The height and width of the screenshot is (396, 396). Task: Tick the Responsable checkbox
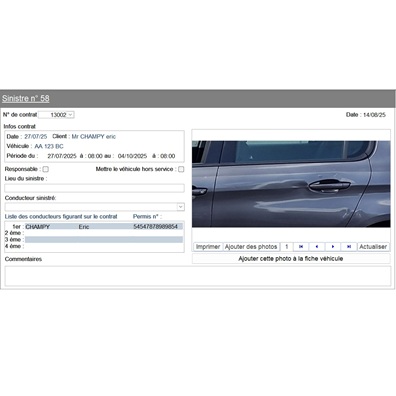46,169
